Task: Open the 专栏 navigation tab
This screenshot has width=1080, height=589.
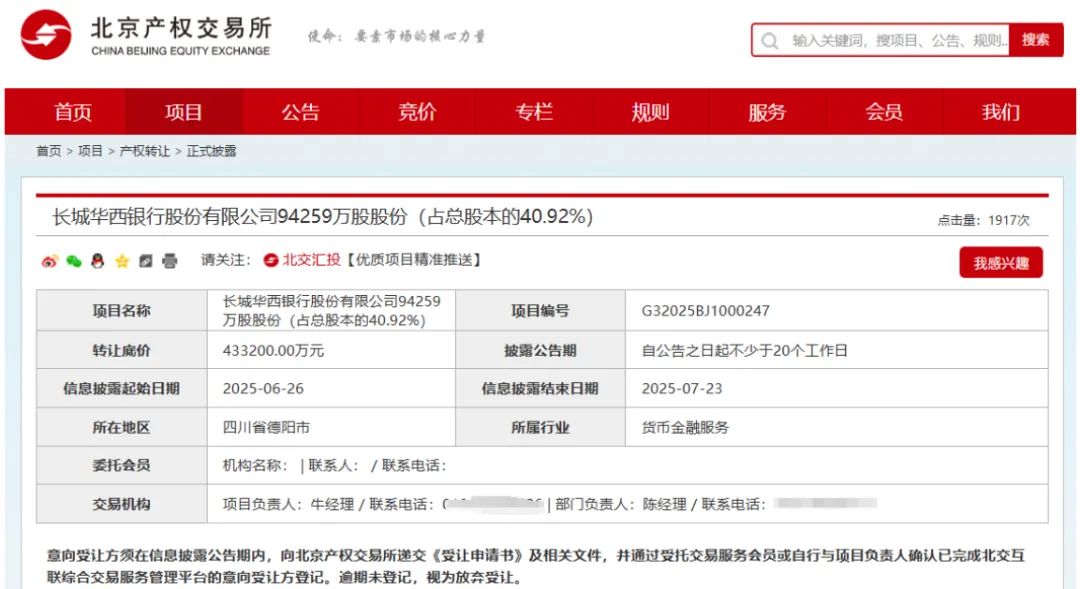Action: click(534, 112)
